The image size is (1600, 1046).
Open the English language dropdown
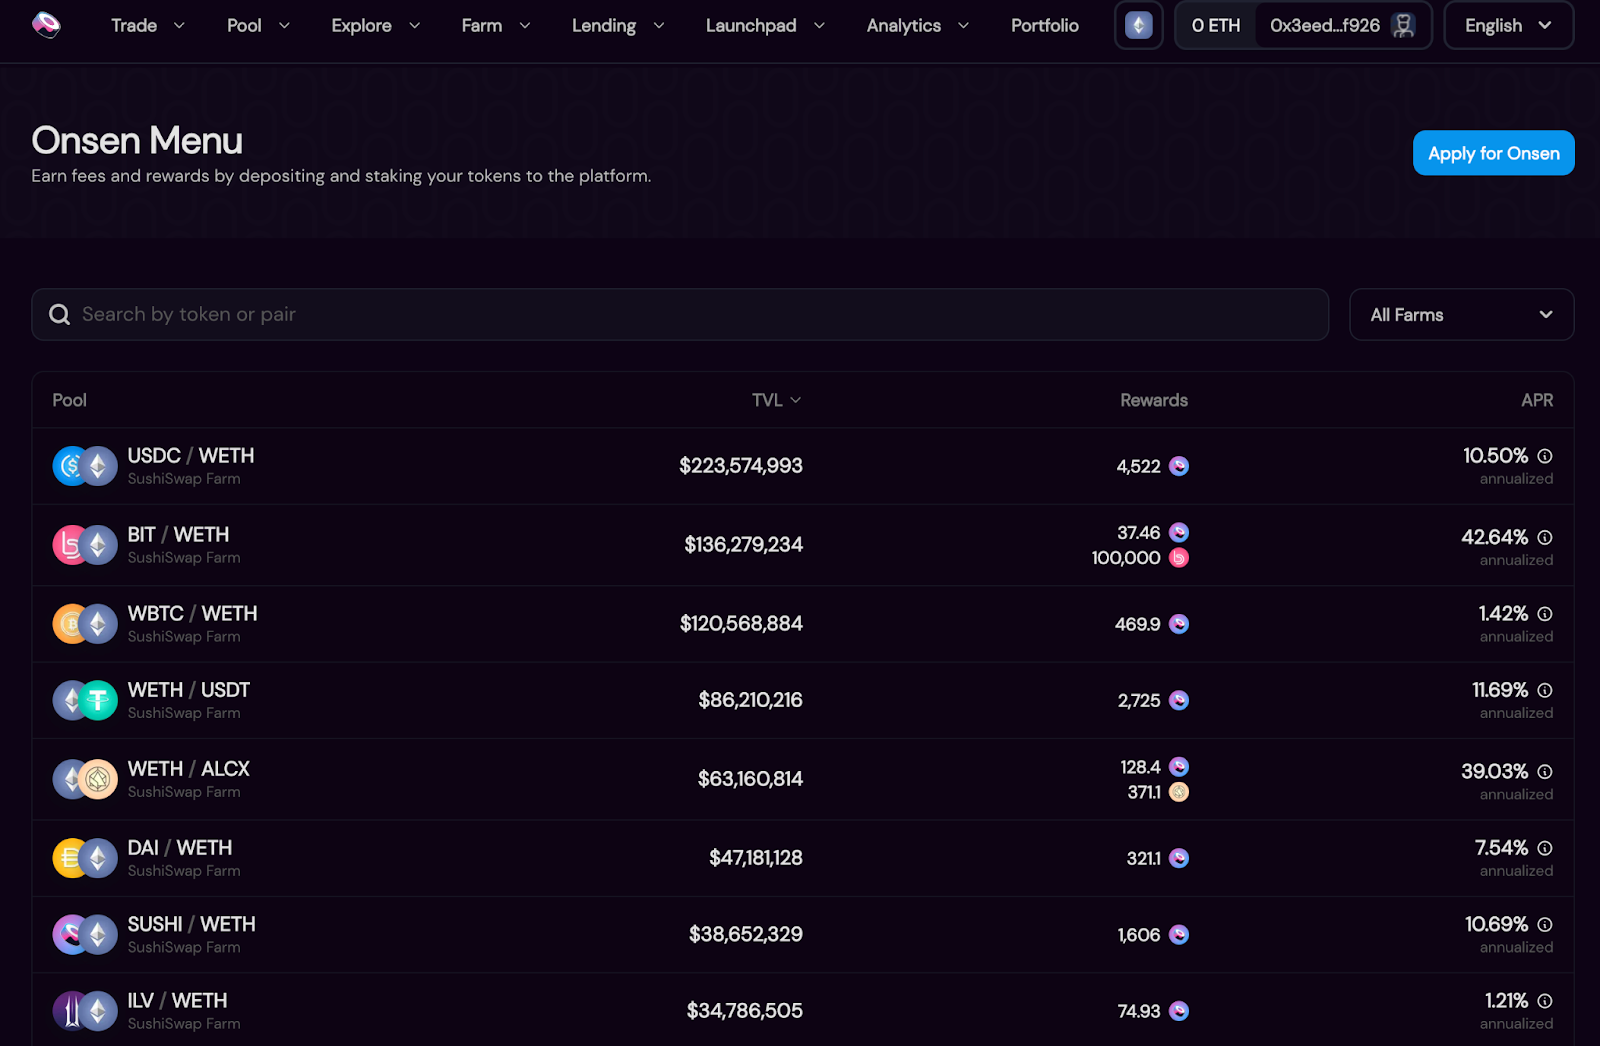pos(1509,25)
